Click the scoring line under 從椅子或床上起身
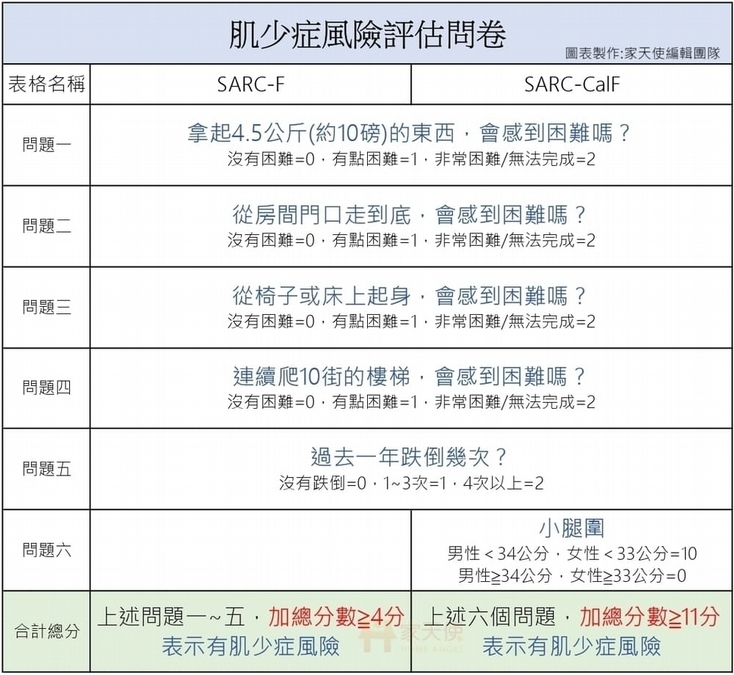 click(411, 322)
